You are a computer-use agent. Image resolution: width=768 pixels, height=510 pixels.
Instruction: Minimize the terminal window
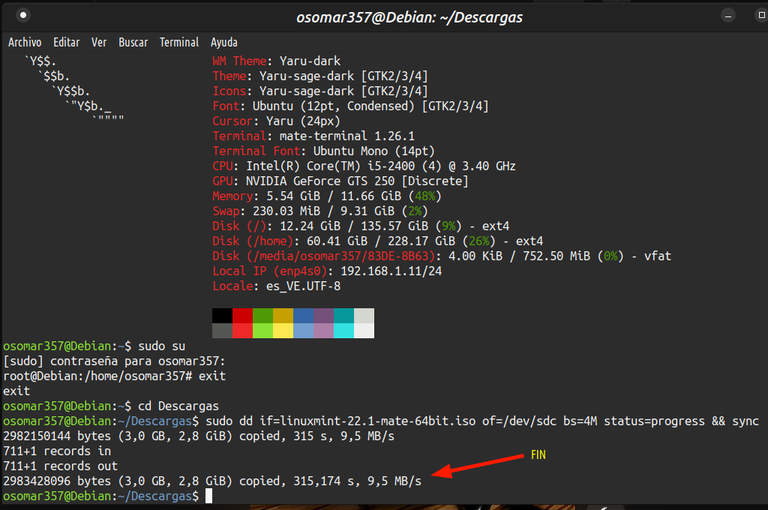point(728,16)
